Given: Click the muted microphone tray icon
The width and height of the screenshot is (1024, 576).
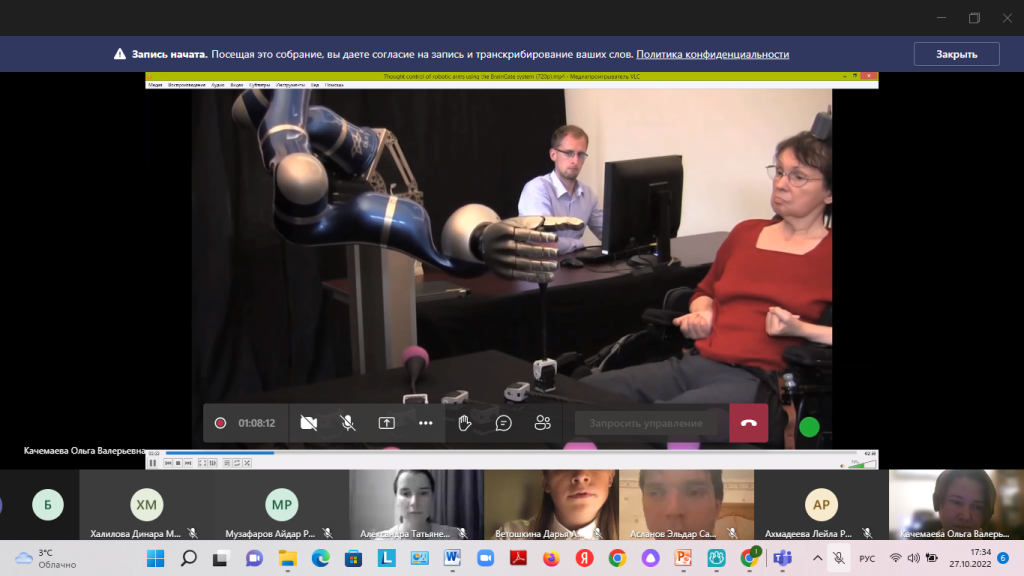Looking at the screenshot, I should click(x=839, y=558).
